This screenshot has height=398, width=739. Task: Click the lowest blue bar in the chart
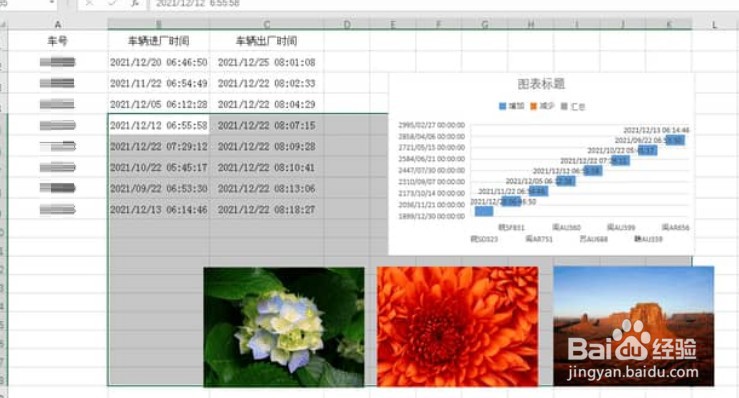click(x=484, y=211)
